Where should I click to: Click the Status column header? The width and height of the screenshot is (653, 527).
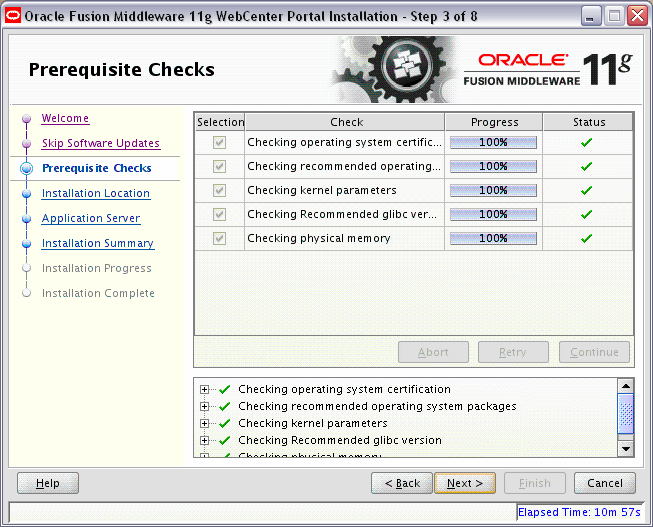pos(588,122)
